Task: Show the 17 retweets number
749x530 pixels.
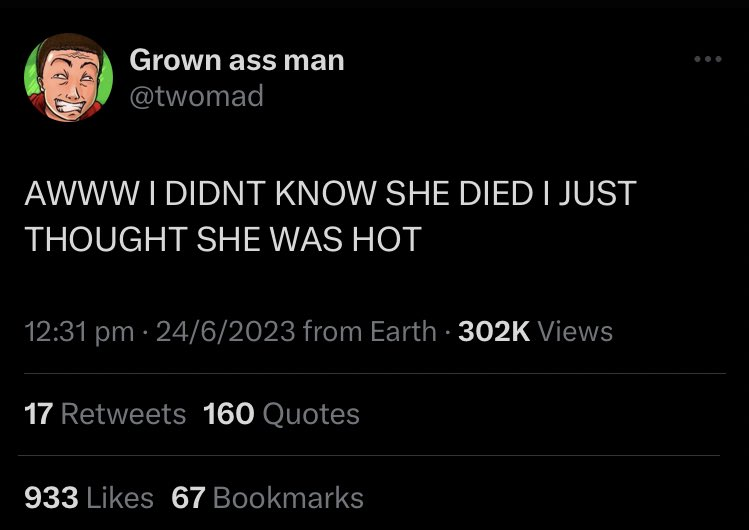Action: tap(38, 413)
